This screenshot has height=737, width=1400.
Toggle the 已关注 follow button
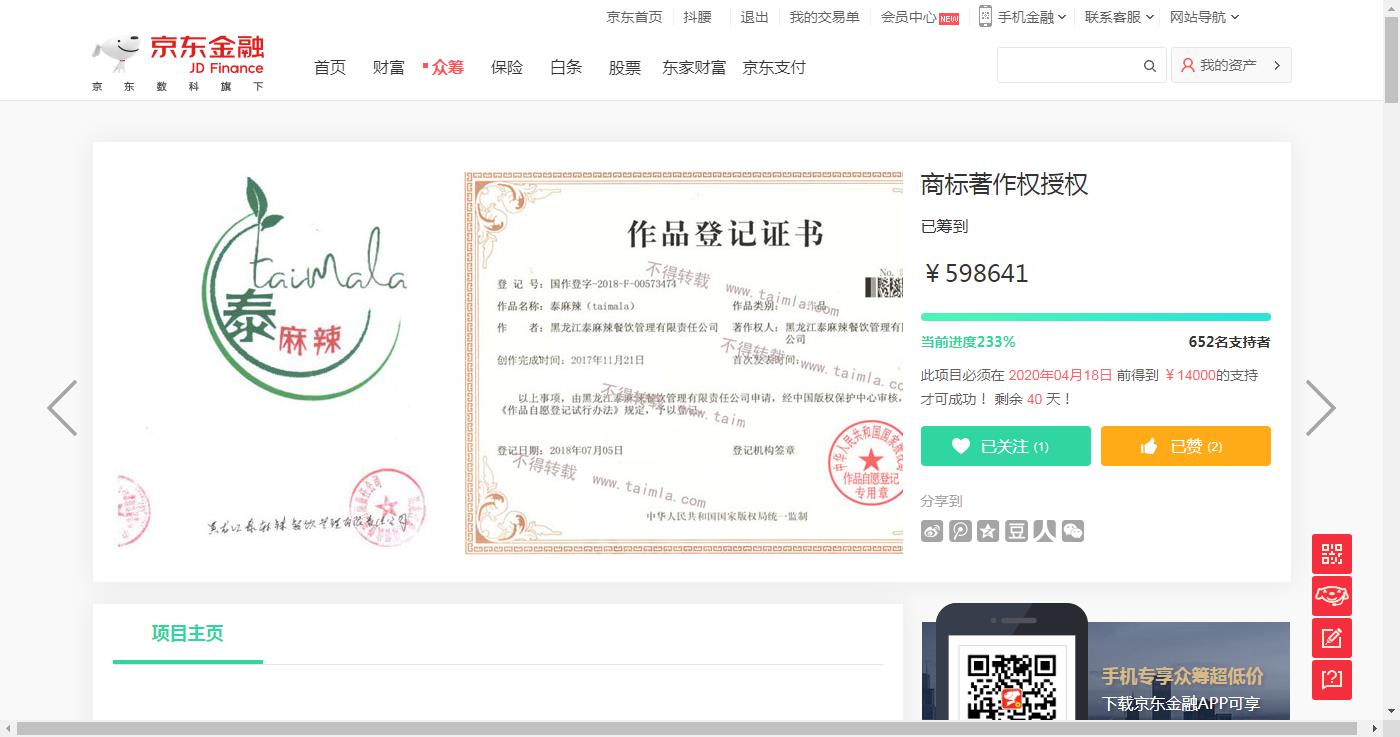click(1005, 446)
